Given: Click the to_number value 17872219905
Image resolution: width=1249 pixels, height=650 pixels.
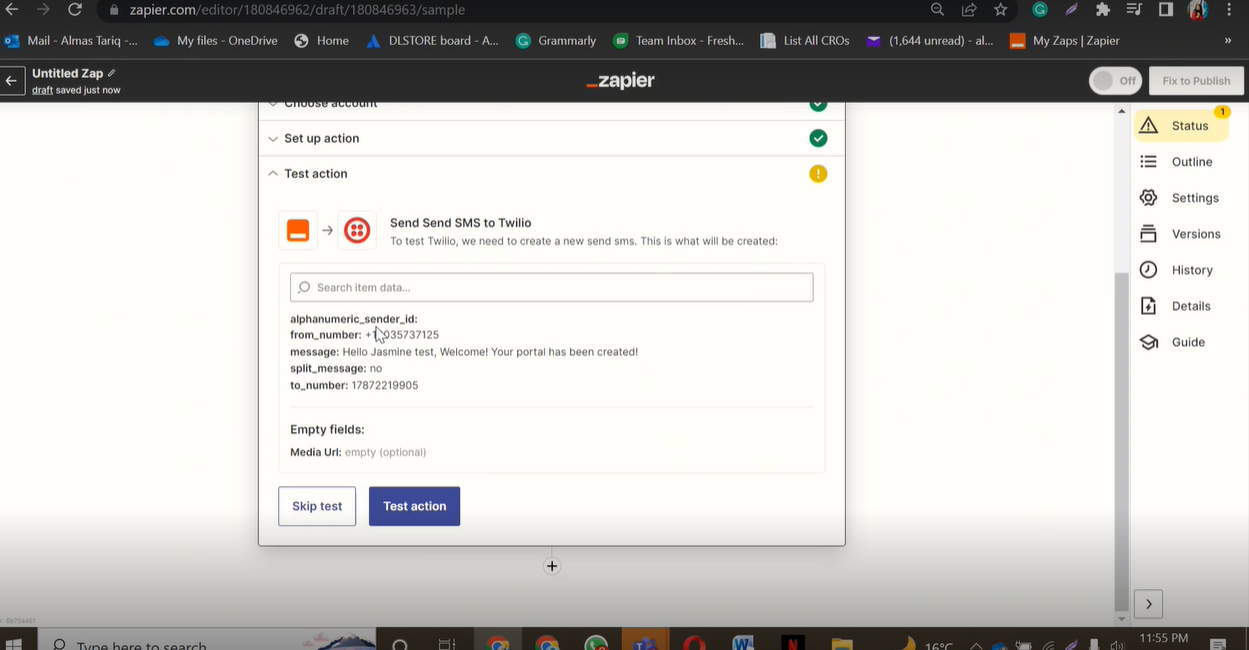Looking at the screenshot, I should click(x=385, y=385).
